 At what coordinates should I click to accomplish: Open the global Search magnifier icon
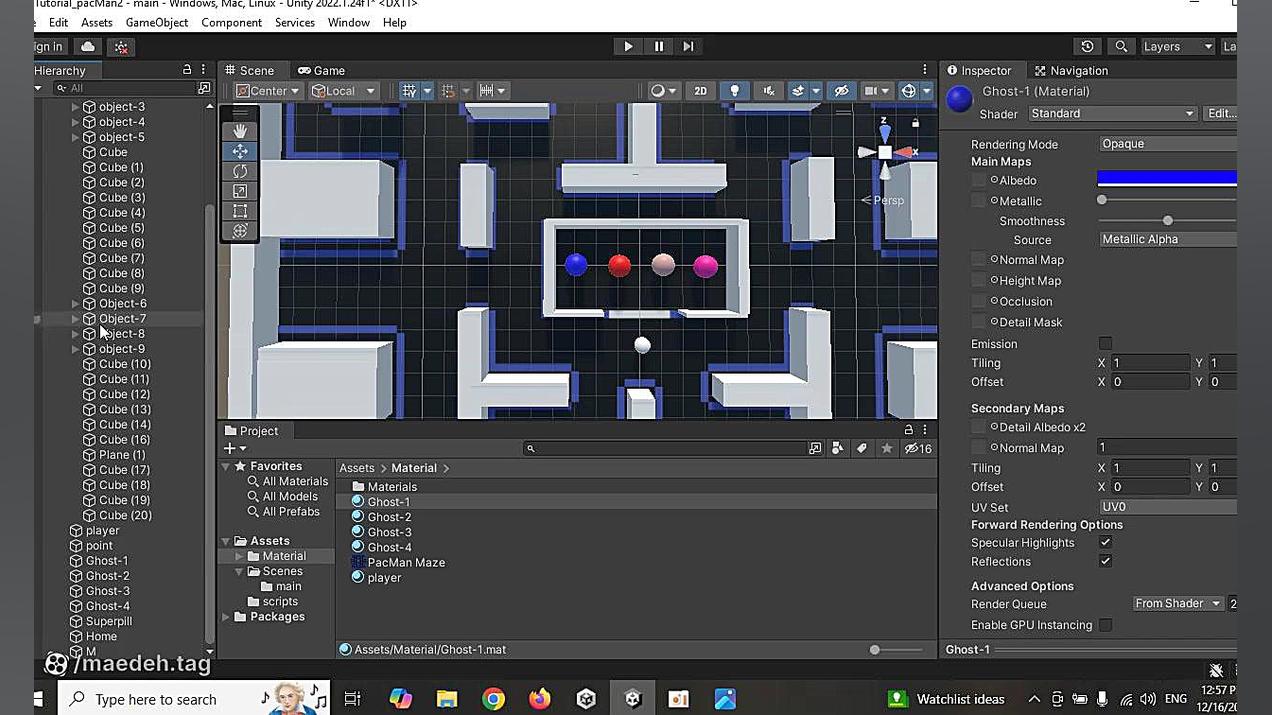tap(1121, 46)
